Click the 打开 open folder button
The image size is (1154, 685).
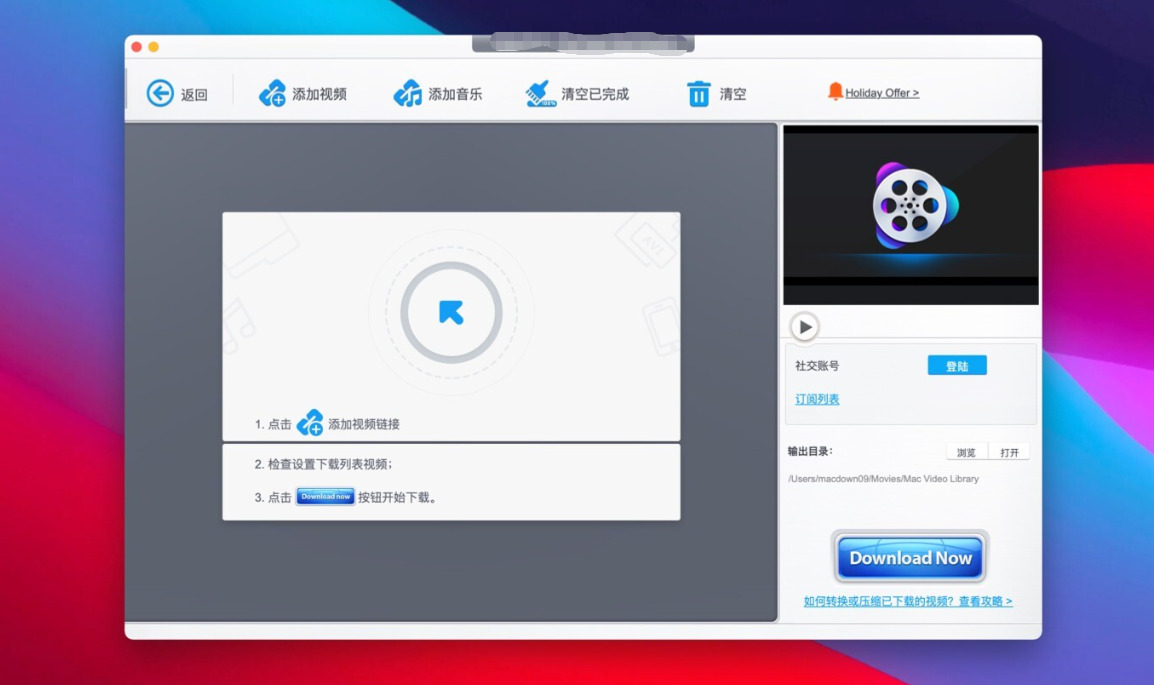pyautogui.click(x=1009, y=452)
